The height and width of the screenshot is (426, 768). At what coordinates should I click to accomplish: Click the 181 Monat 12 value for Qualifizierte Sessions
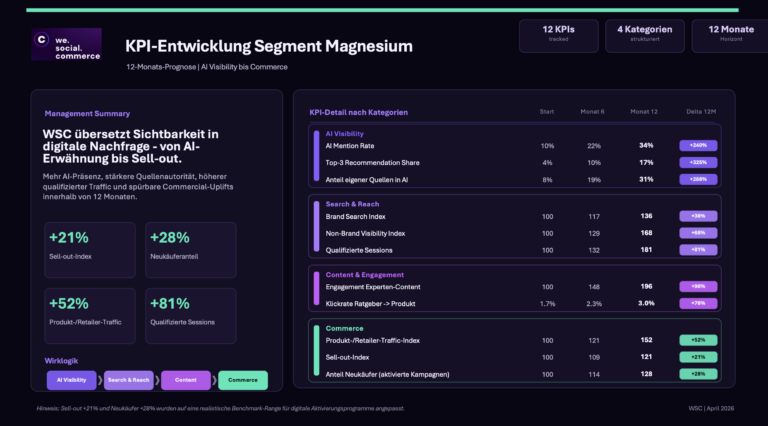pyautogui.click(x=646, y=250)
